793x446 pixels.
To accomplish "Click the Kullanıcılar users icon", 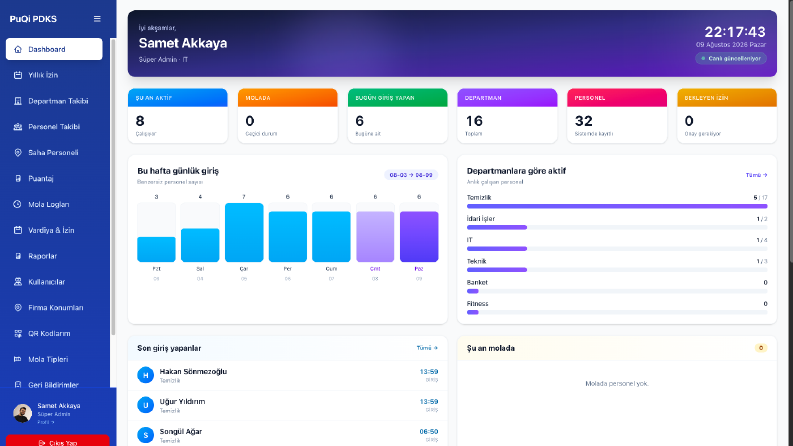I will point(18,282).
